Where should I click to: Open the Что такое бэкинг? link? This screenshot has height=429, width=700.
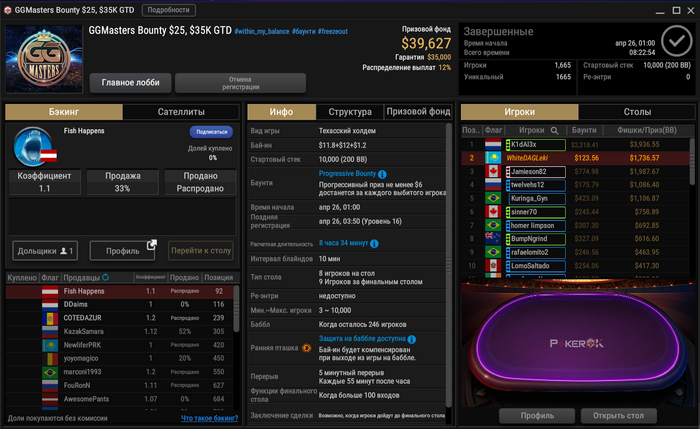(209, 418)
